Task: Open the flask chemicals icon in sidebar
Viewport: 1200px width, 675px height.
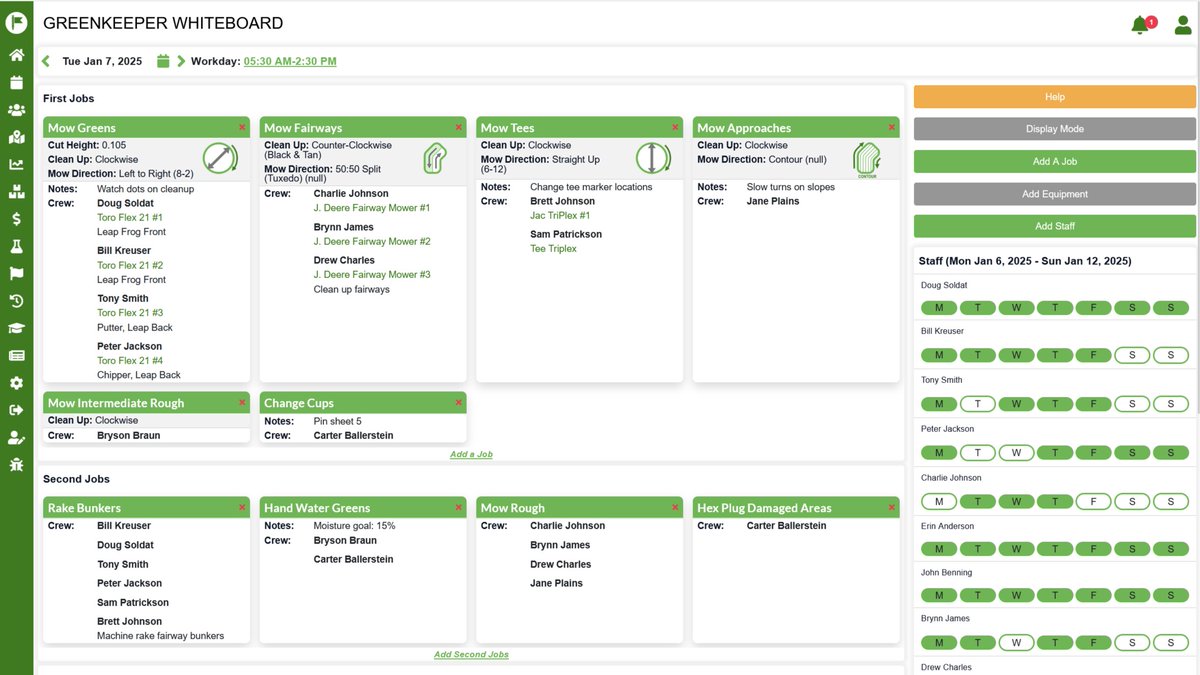Action: [15, 245]
